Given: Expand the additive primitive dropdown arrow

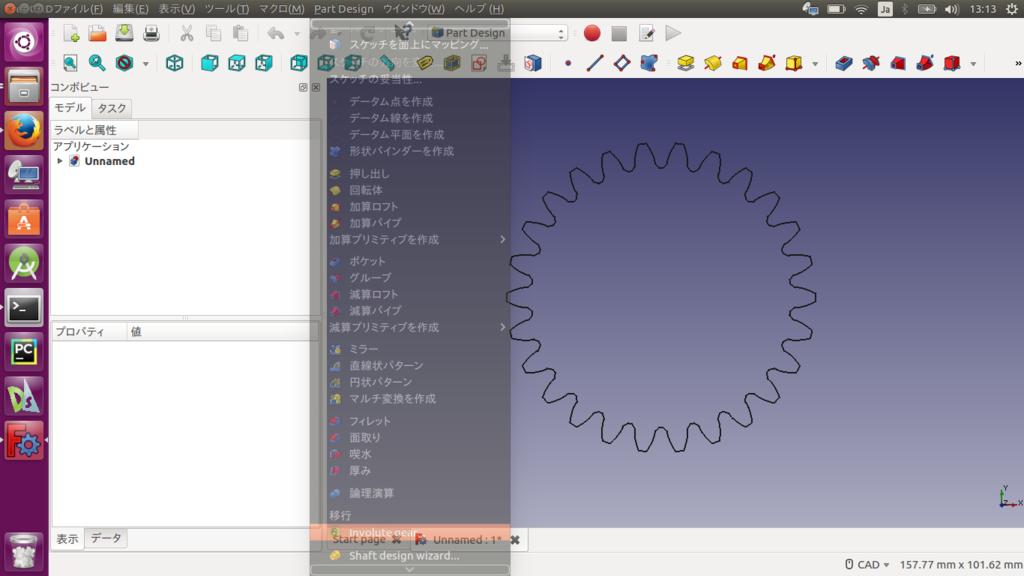Looking at the screenshot, I should pyautogui.click(x=815, y=63).
